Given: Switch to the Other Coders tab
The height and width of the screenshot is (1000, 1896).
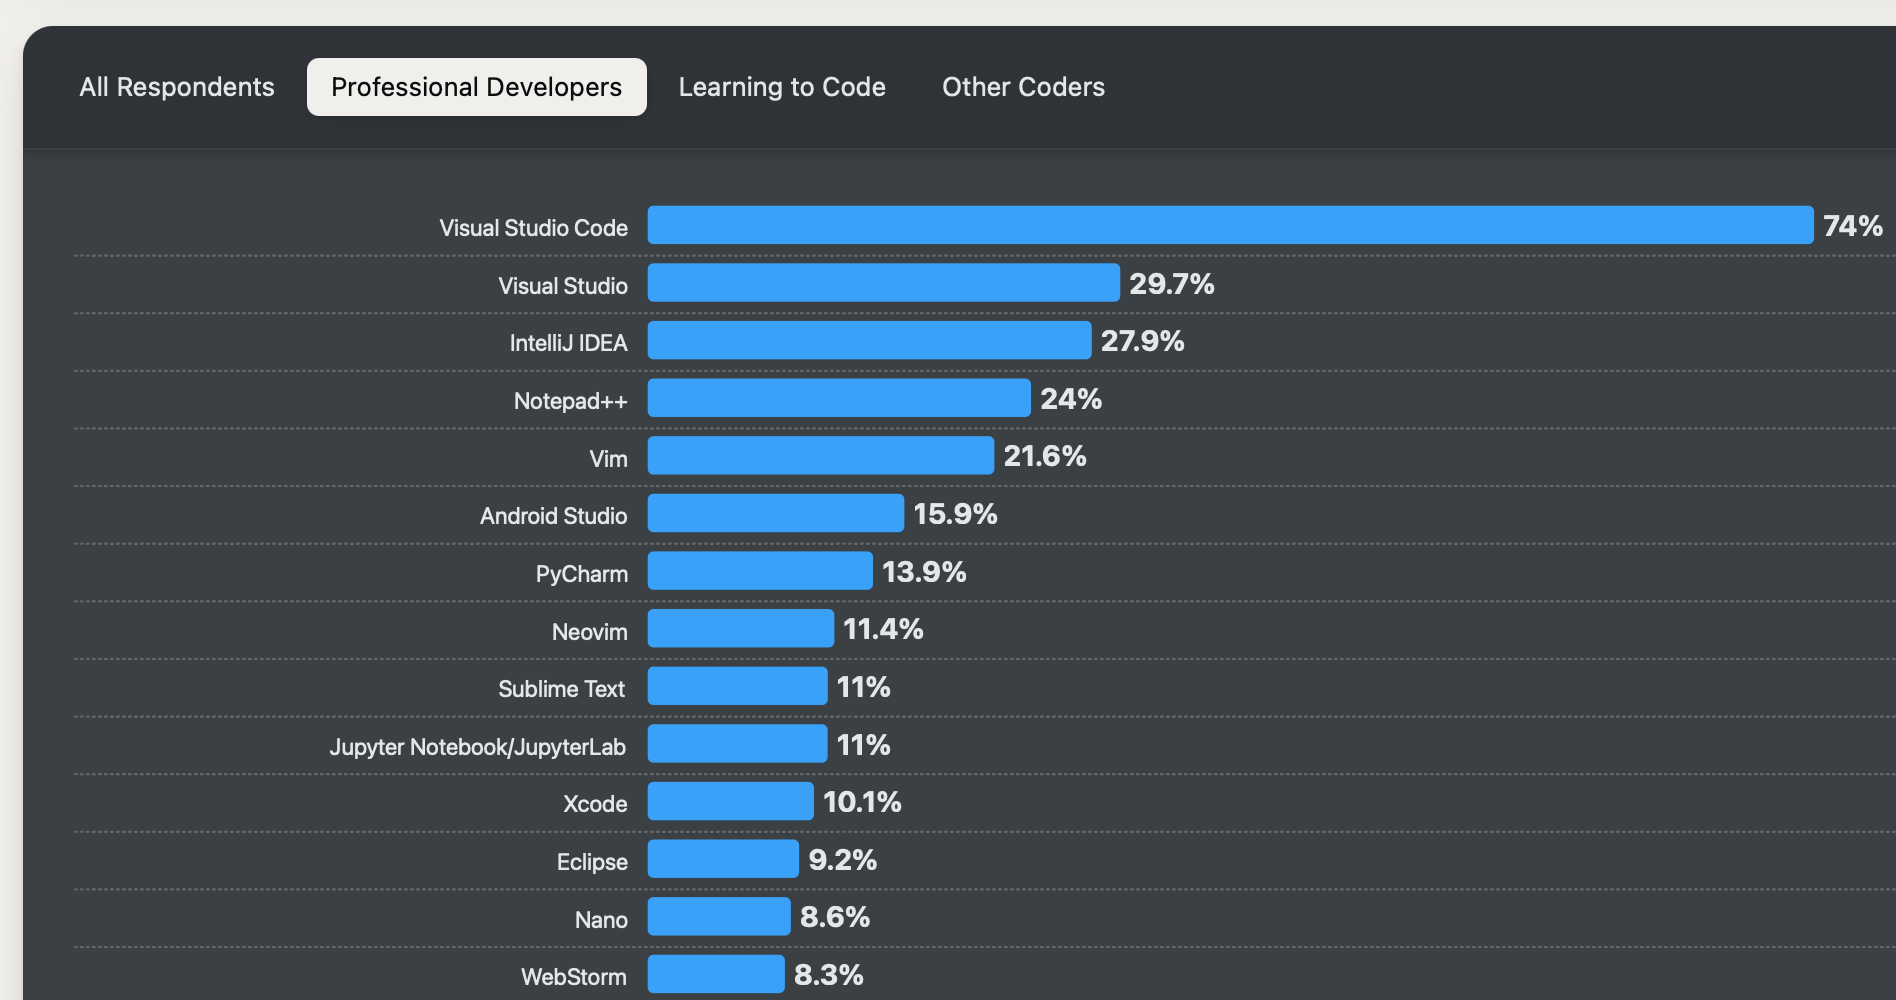Looking at the screenshot, I should [1023, 87].
